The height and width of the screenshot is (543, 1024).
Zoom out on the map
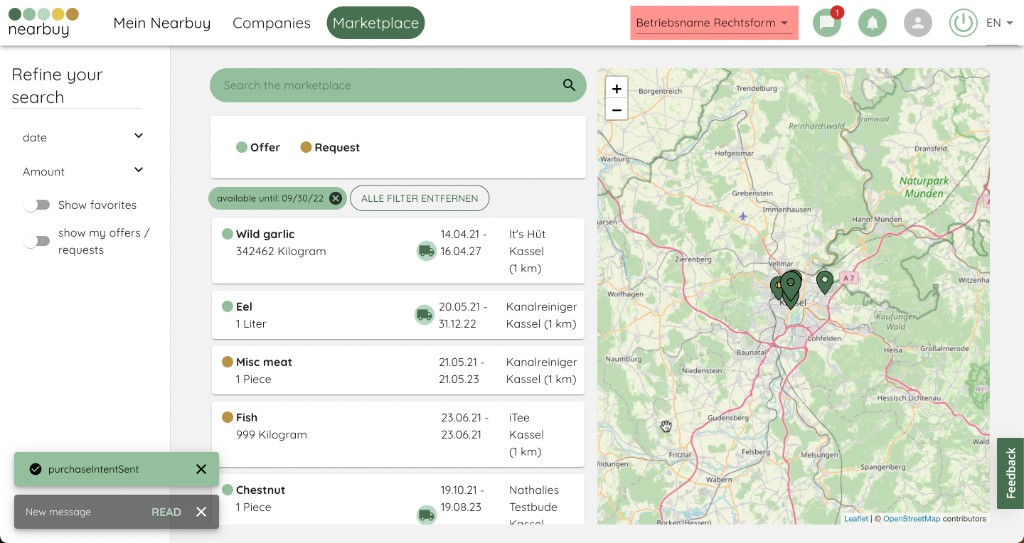(x=616, y=110)
